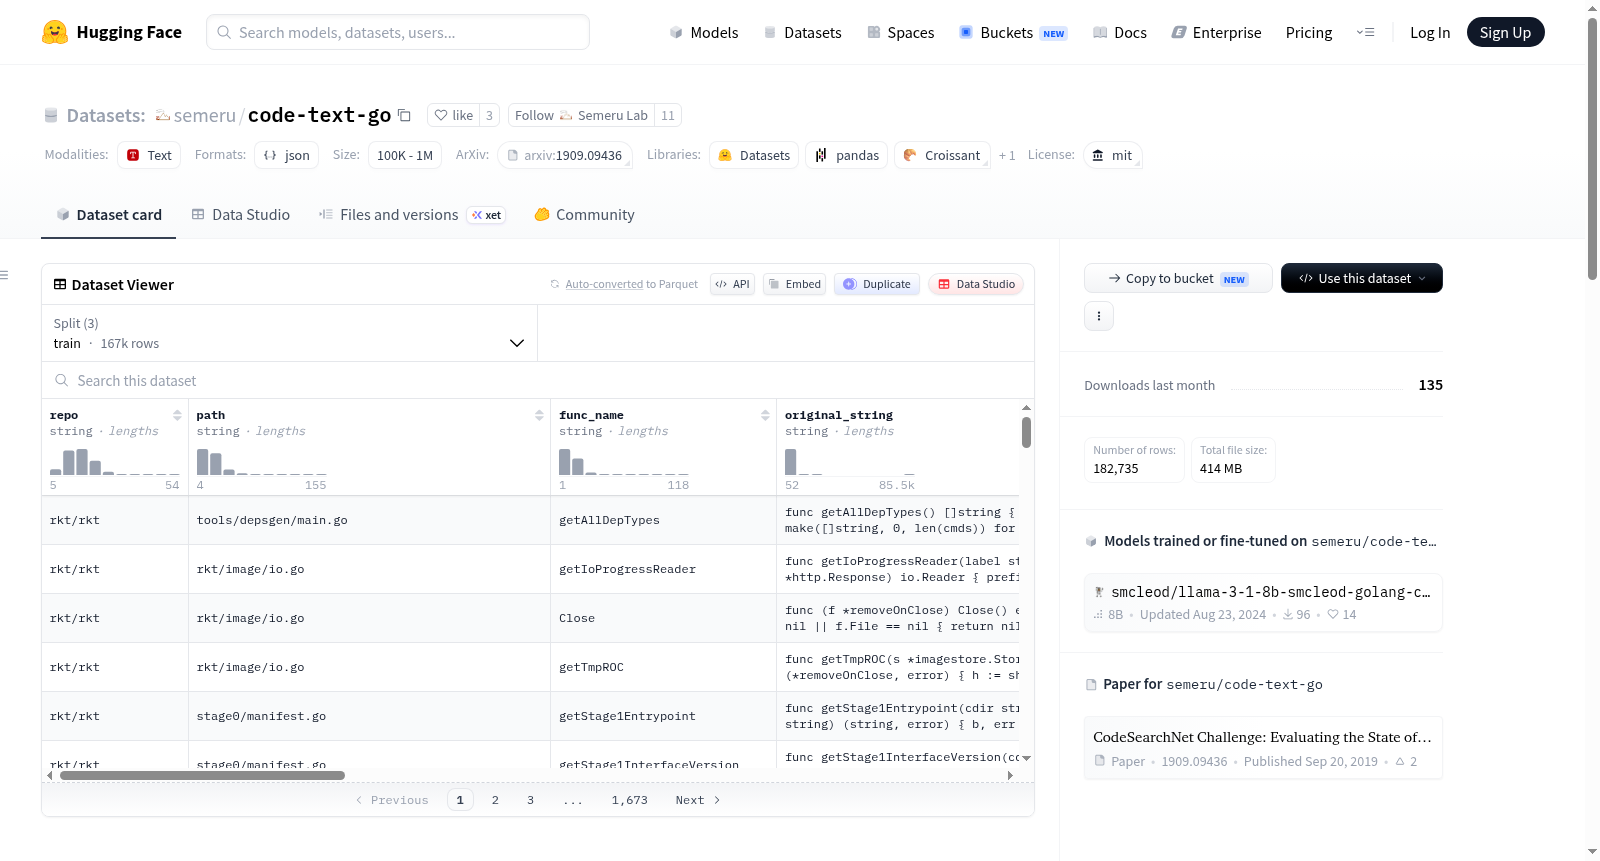Focus the Search this dataset field

538,381
